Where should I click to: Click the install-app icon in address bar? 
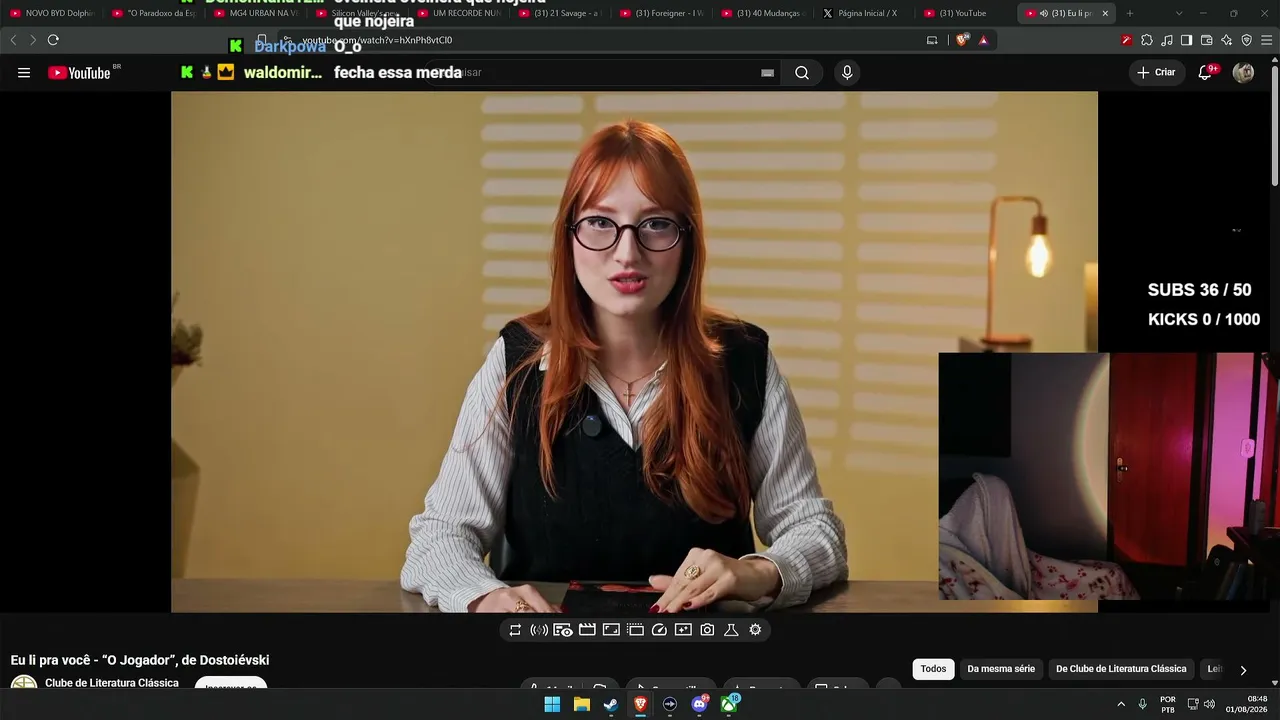coord(932,40)
